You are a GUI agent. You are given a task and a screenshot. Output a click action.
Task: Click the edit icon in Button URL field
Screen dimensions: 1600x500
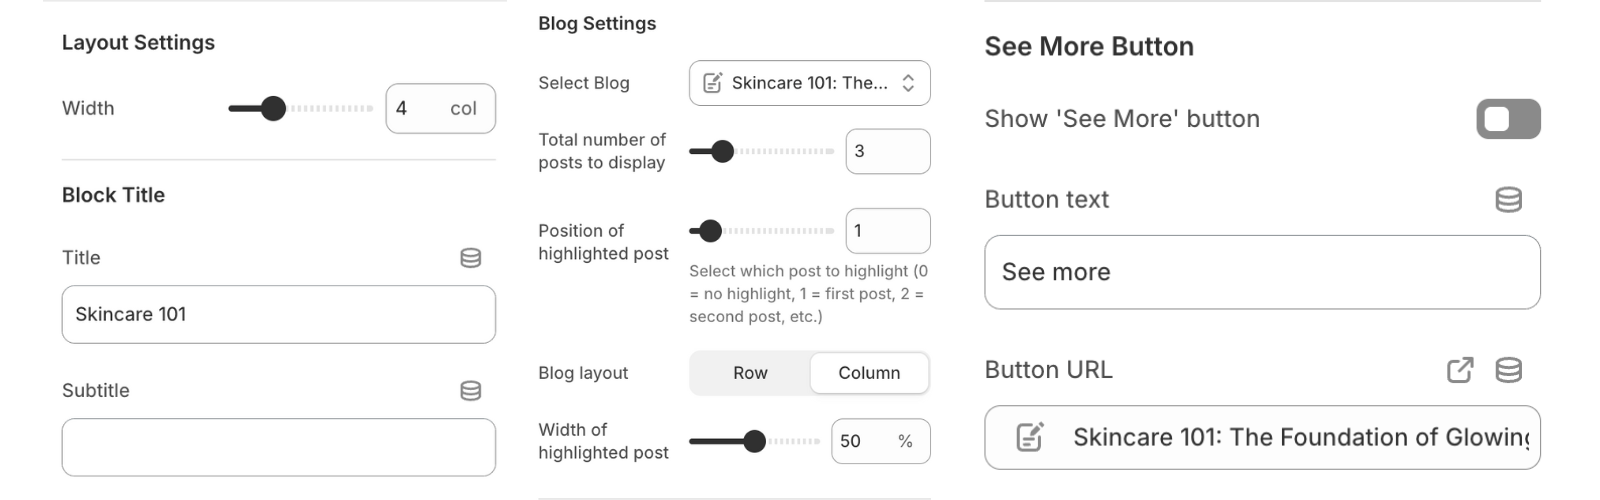point(1029,437)
